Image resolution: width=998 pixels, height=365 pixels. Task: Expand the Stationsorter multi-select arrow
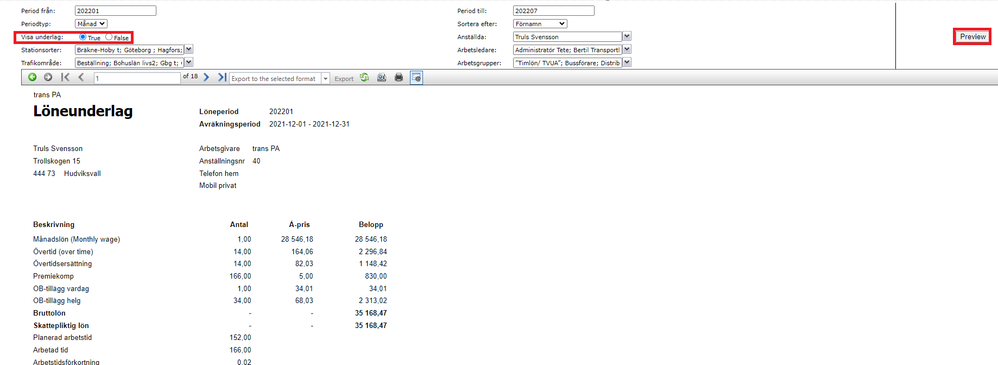(188, 49)
